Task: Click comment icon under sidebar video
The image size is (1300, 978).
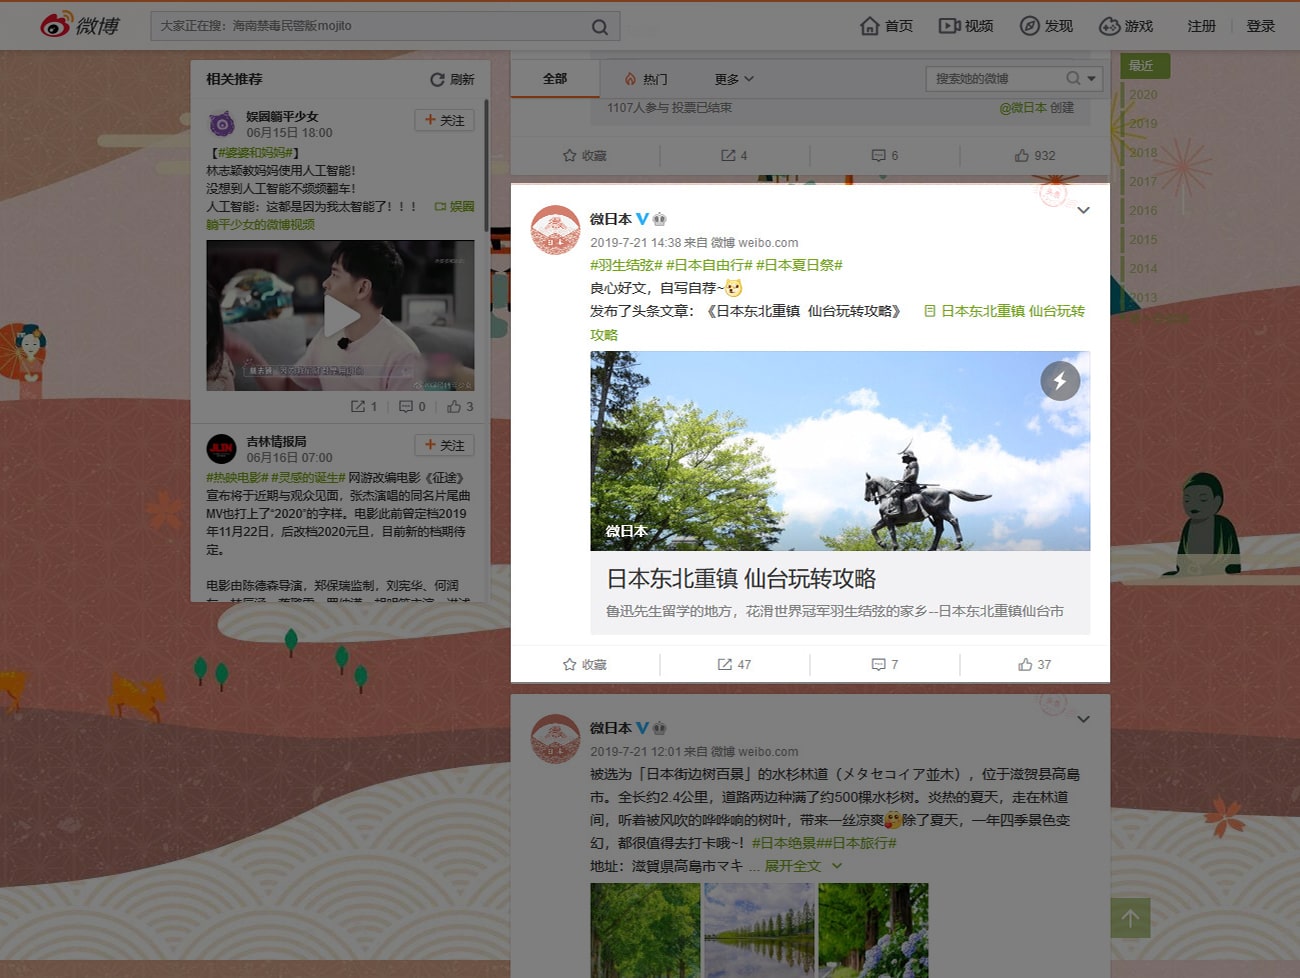Action: pyautogui.click(x=412, y=406)
